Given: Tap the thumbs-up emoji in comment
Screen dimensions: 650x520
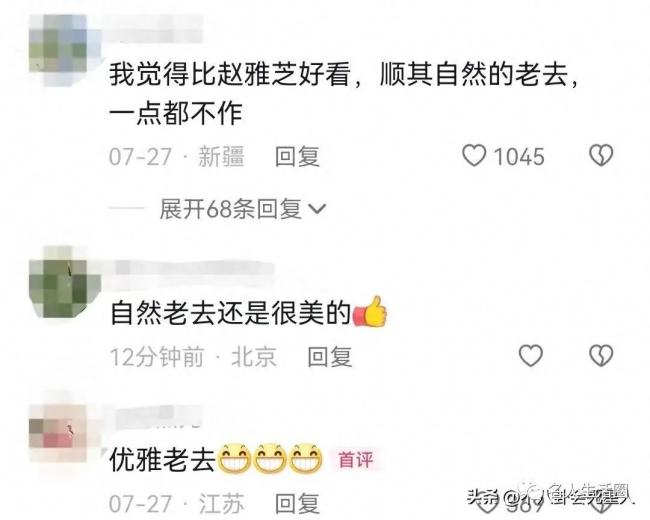Looking at the screenshot, I should click(369, 312).
